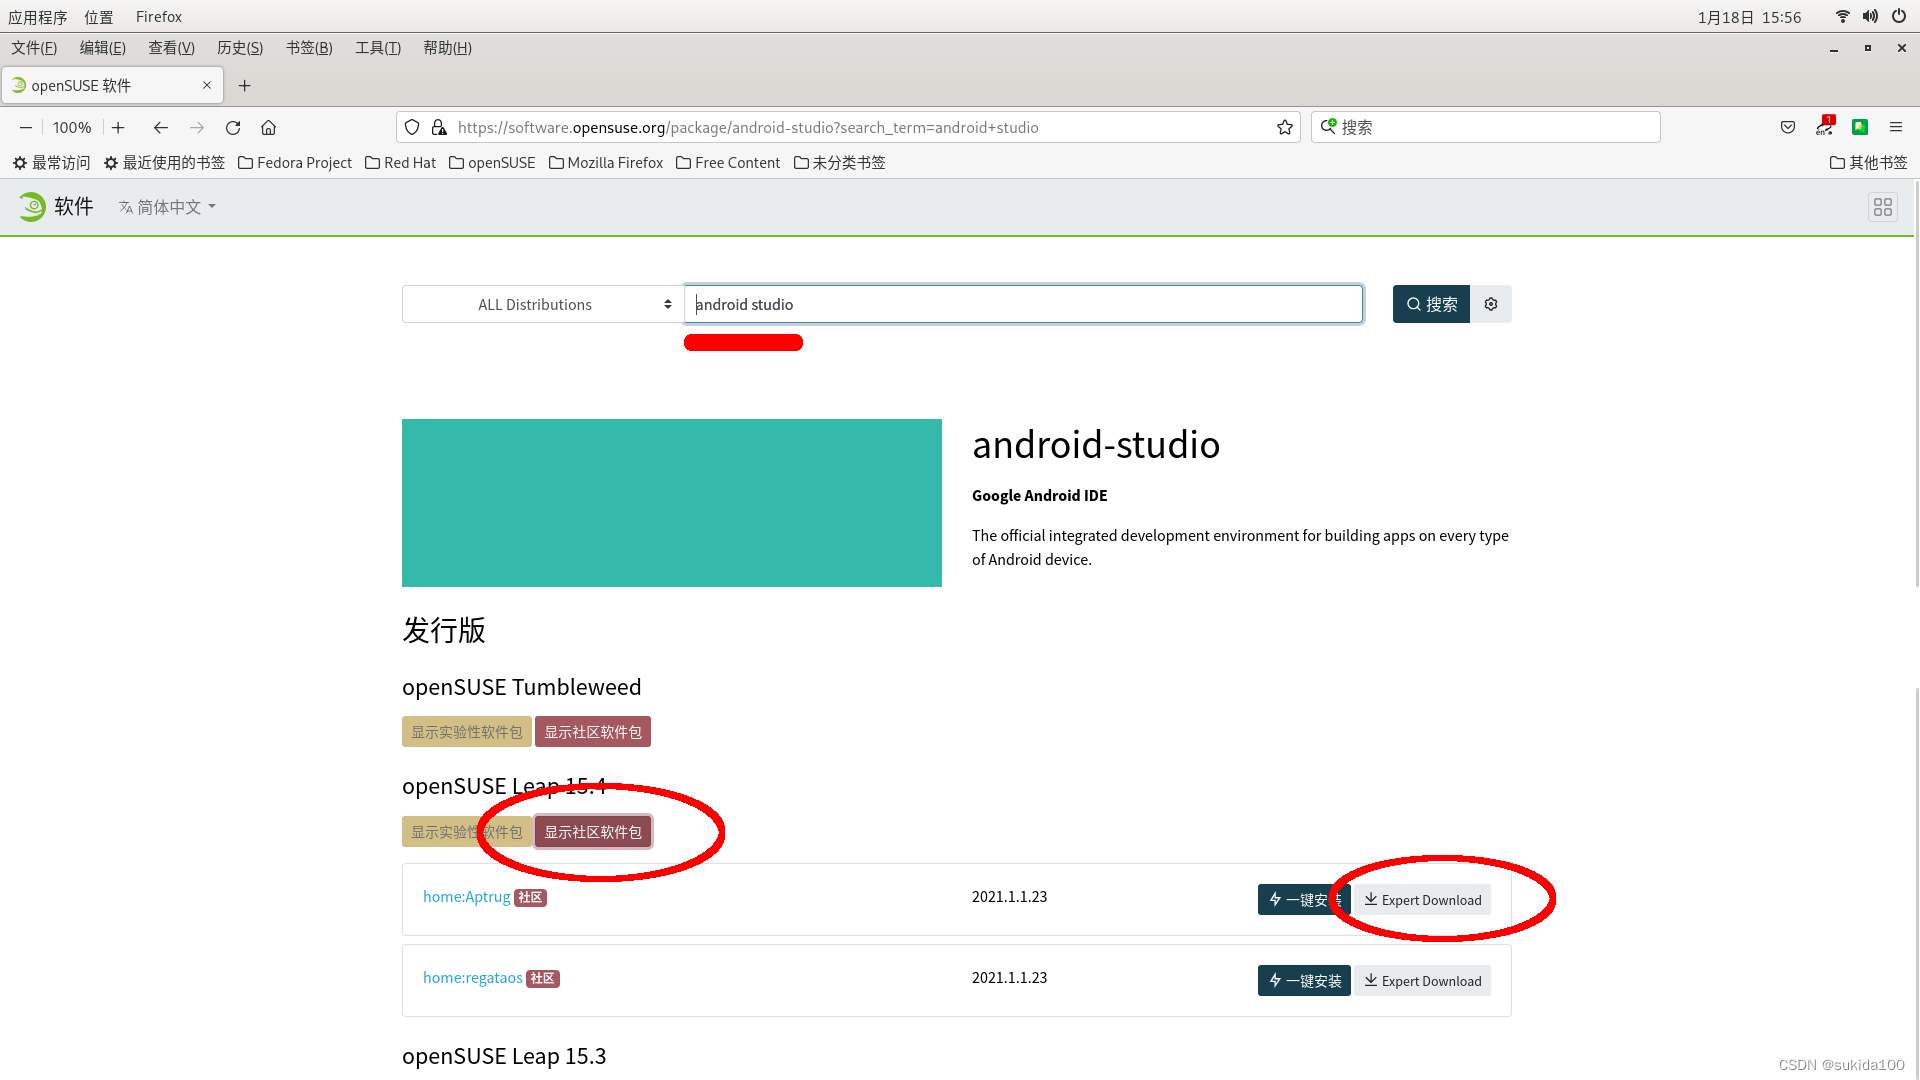Click 一键安装 for home:Aptrug

[x=1304, y=900]
